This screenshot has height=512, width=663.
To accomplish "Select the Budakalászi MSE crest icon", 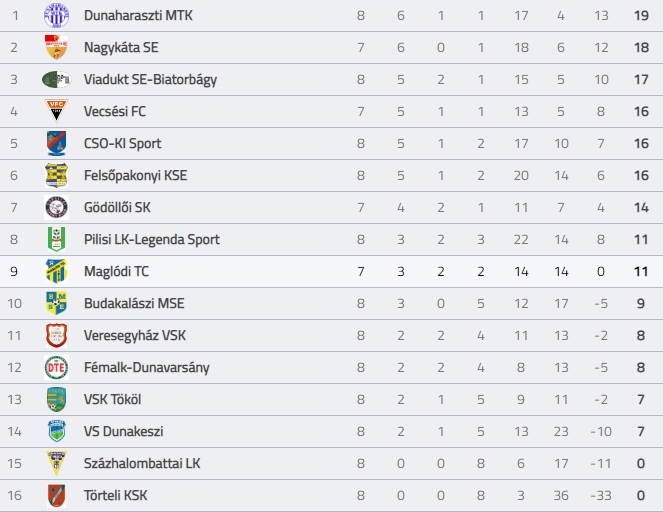I will coord(56,303).
